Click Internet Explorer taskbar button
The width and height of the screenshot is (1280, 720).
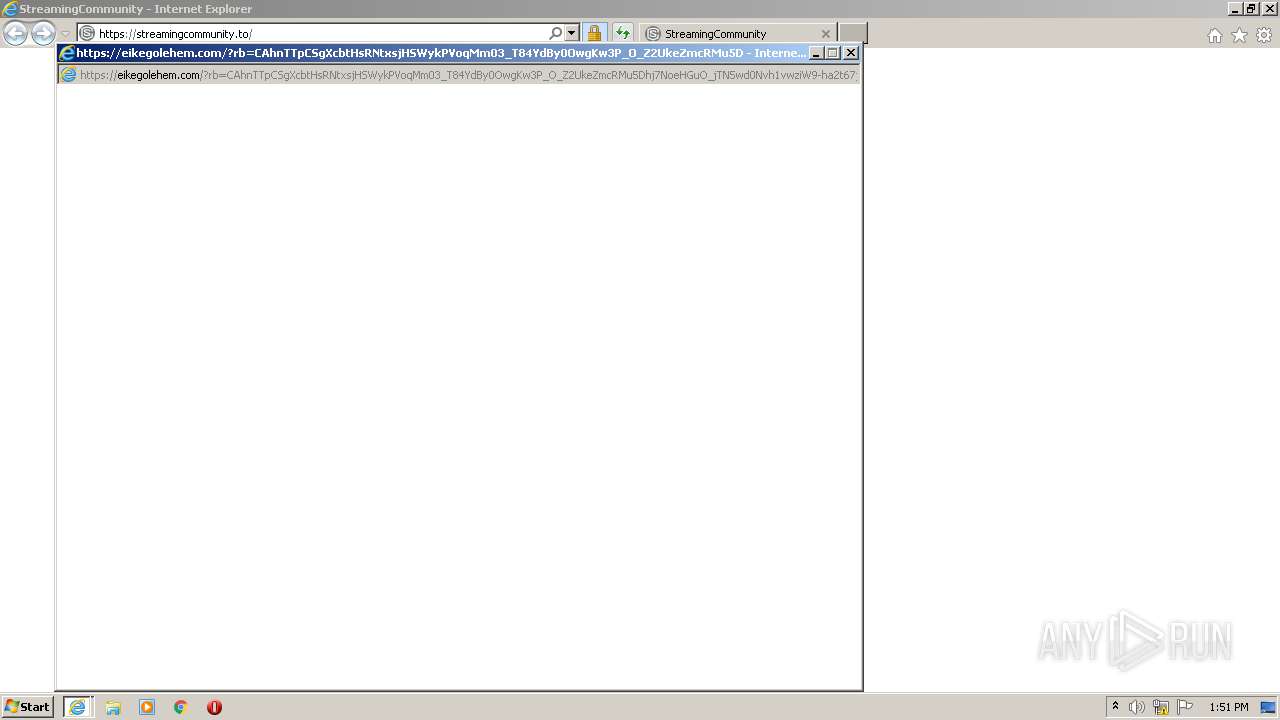pos(78,707)
